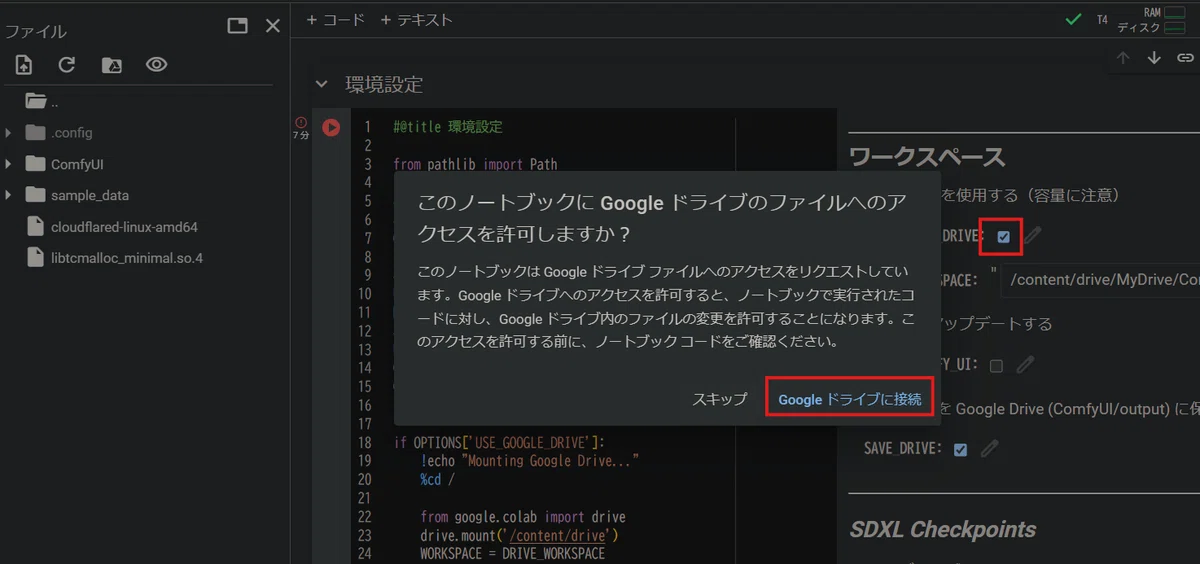This screenshot has width=1200, height=564.
Task: Expand the .config folder
Action: coord(8,133)
